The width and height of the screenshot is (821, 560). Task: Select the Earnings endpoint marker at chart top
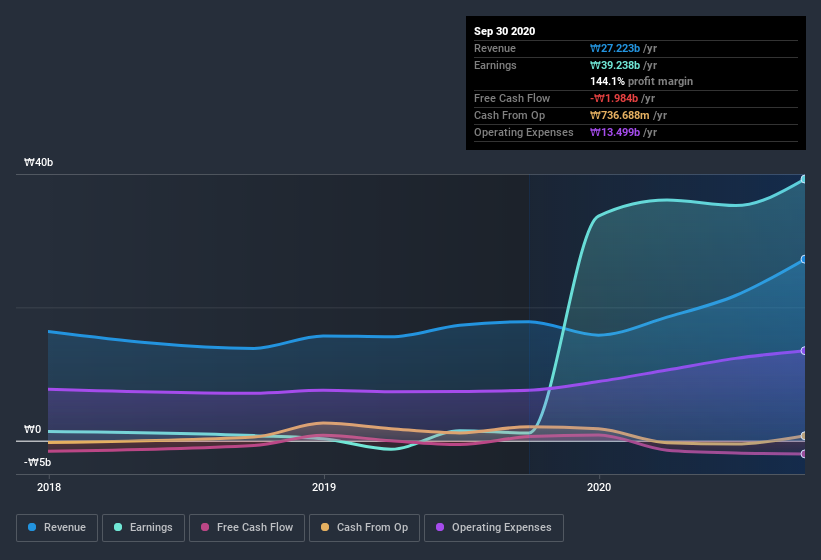[x=804, y=180]
